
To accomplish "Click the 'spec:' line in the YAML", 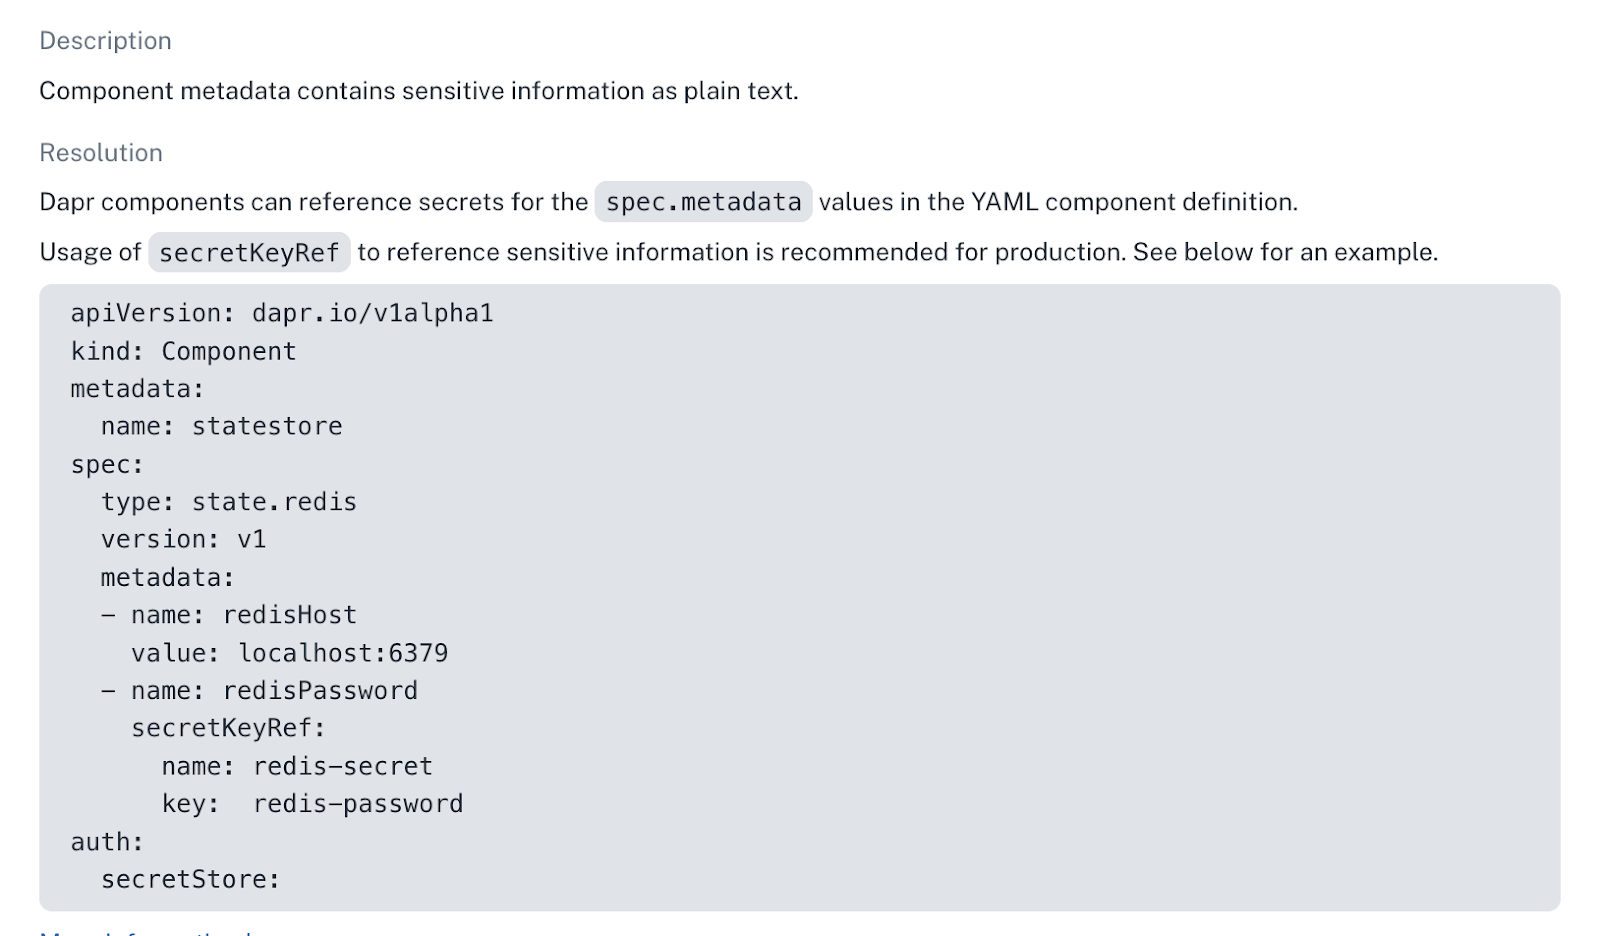I will (107, 465).
